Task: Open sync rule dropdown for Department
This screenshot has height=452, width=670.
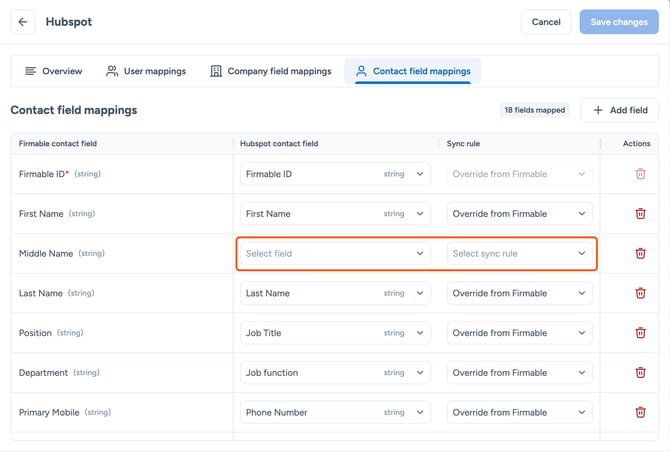Action: [520, 373]
